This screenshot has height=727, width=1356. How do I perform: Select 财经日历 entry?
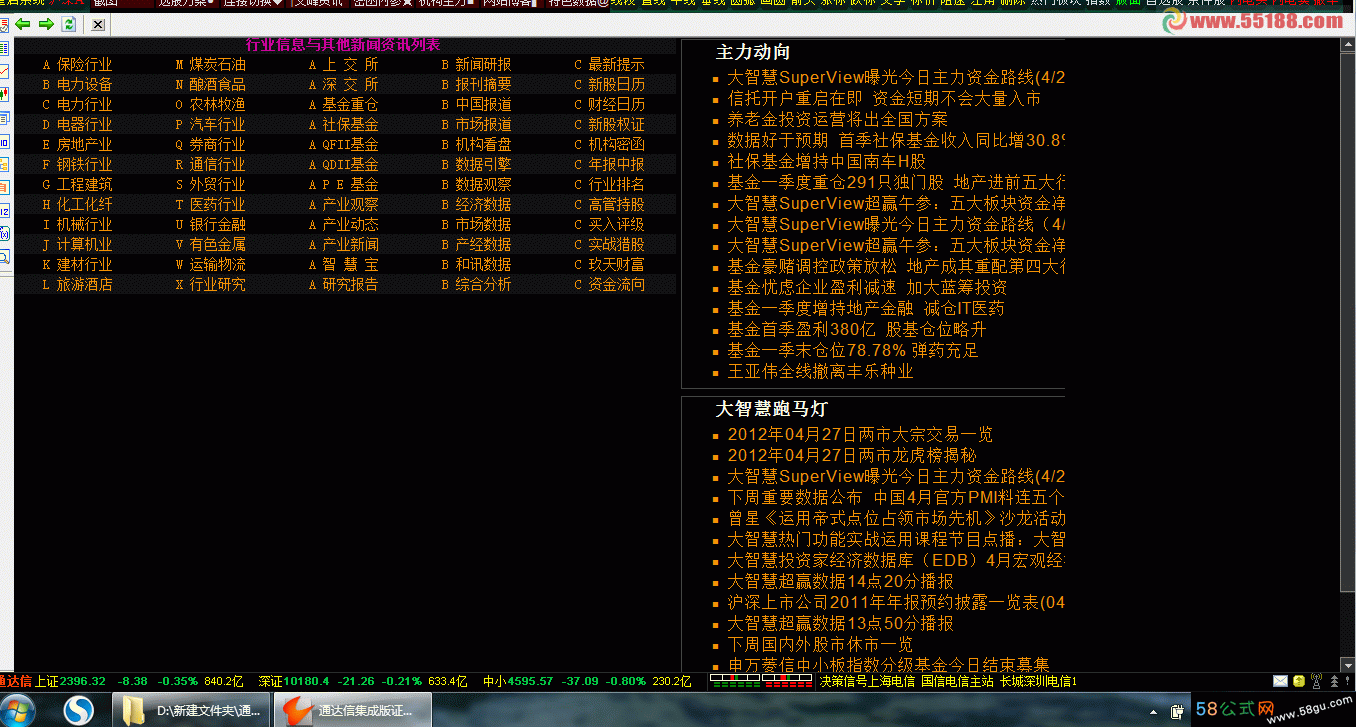pos(616,105)
